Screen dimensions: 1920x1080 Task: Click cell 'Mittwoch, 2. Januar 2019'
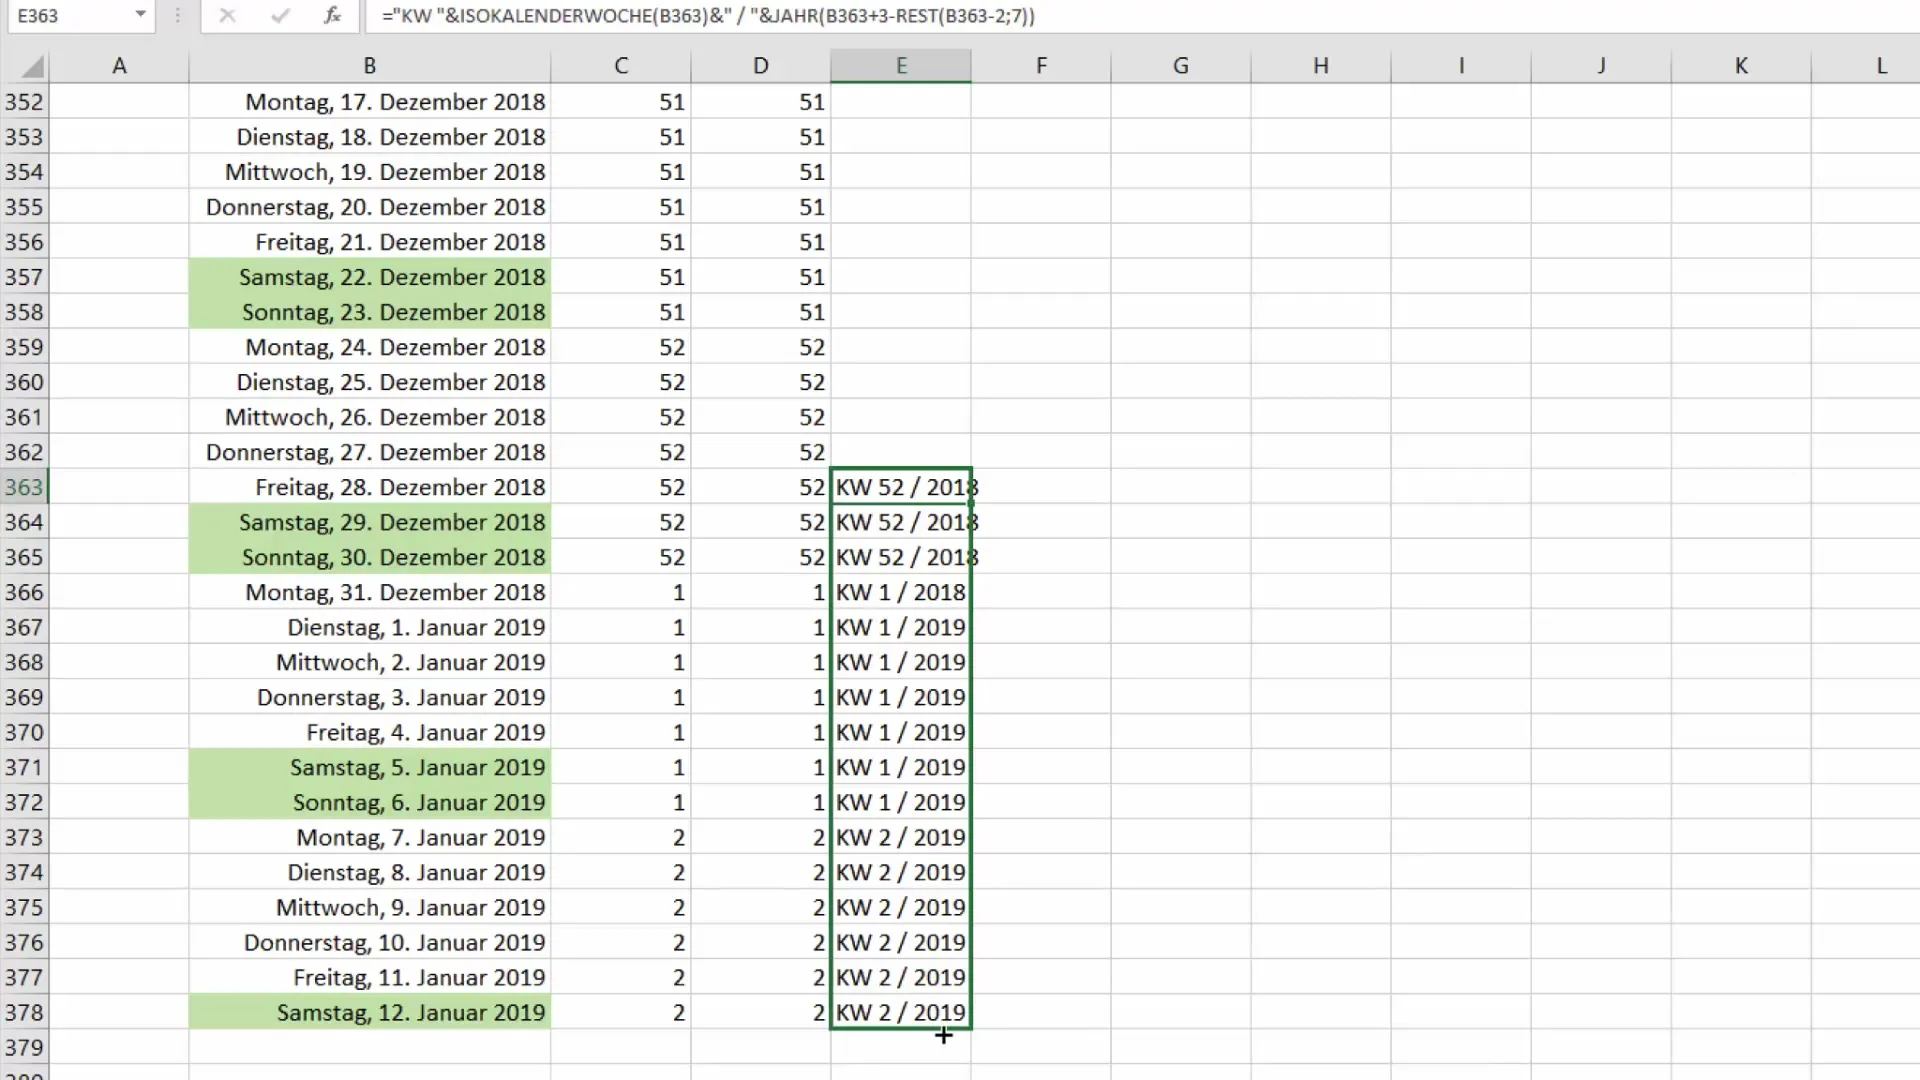370,662
